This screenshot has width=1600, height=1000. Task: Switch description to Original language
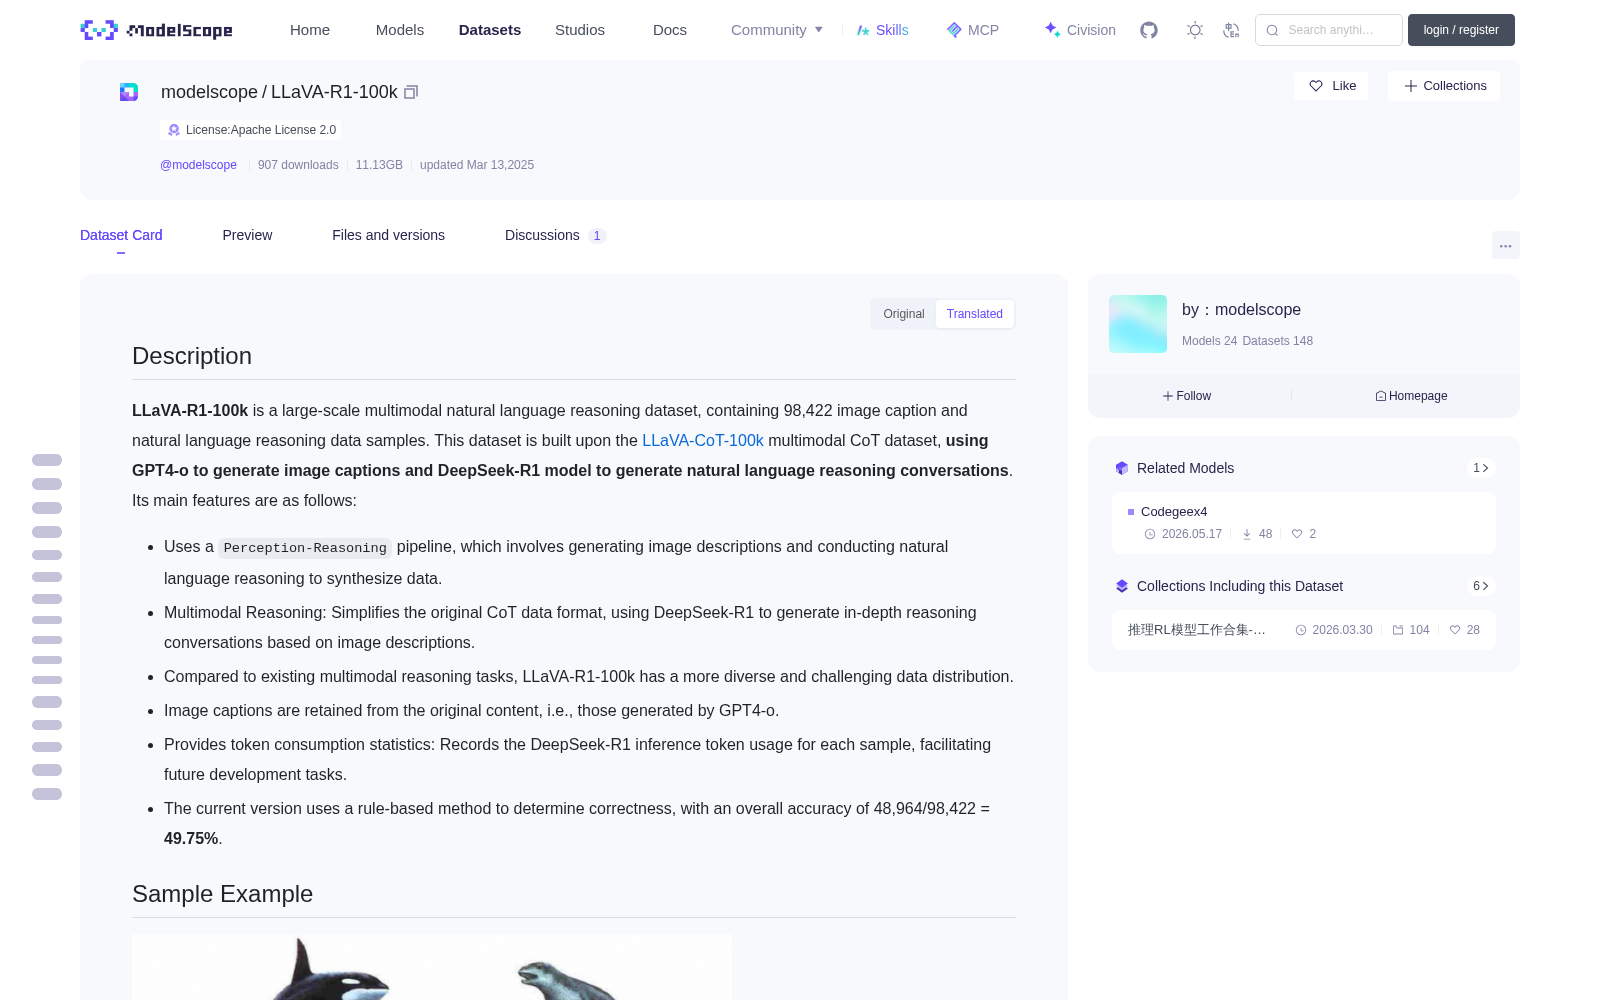click(904, 314)
